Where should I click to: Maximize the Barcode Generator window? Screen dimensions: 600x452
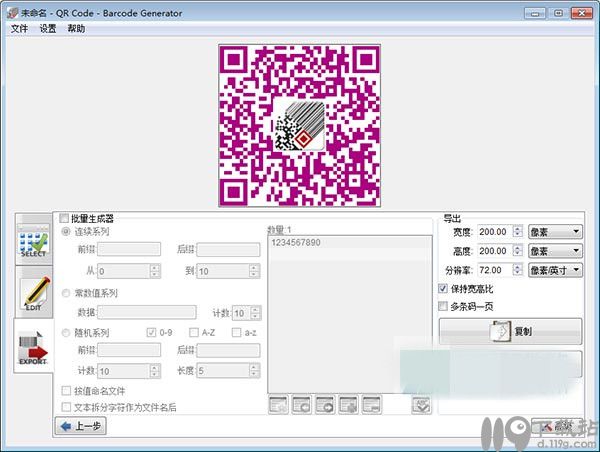point(558,13)
